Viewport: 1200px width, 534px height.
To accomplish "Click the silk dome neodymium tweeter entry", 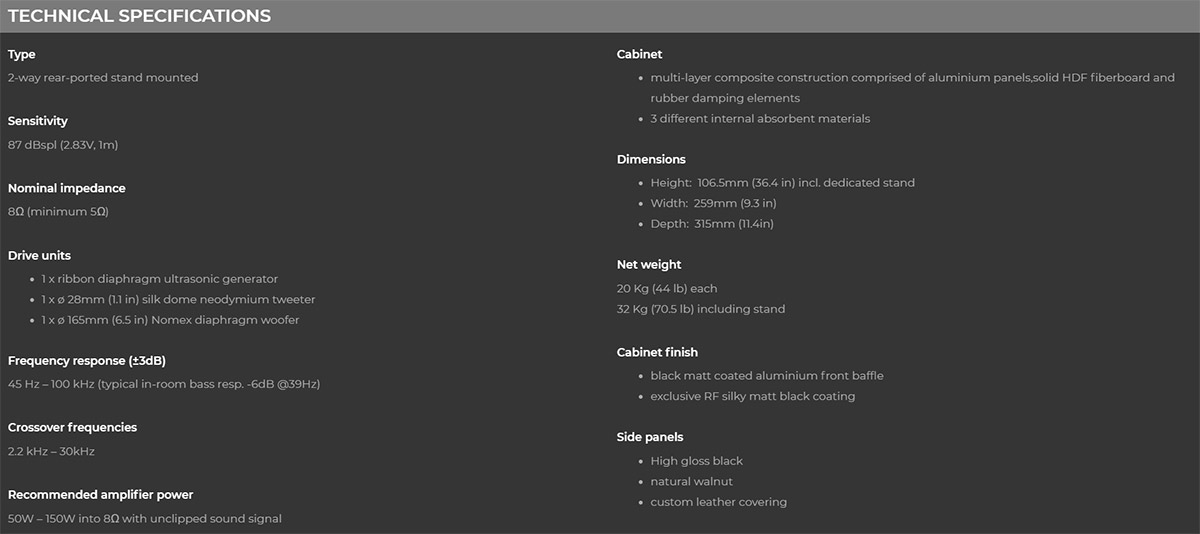I will click(x=178, y=300).
